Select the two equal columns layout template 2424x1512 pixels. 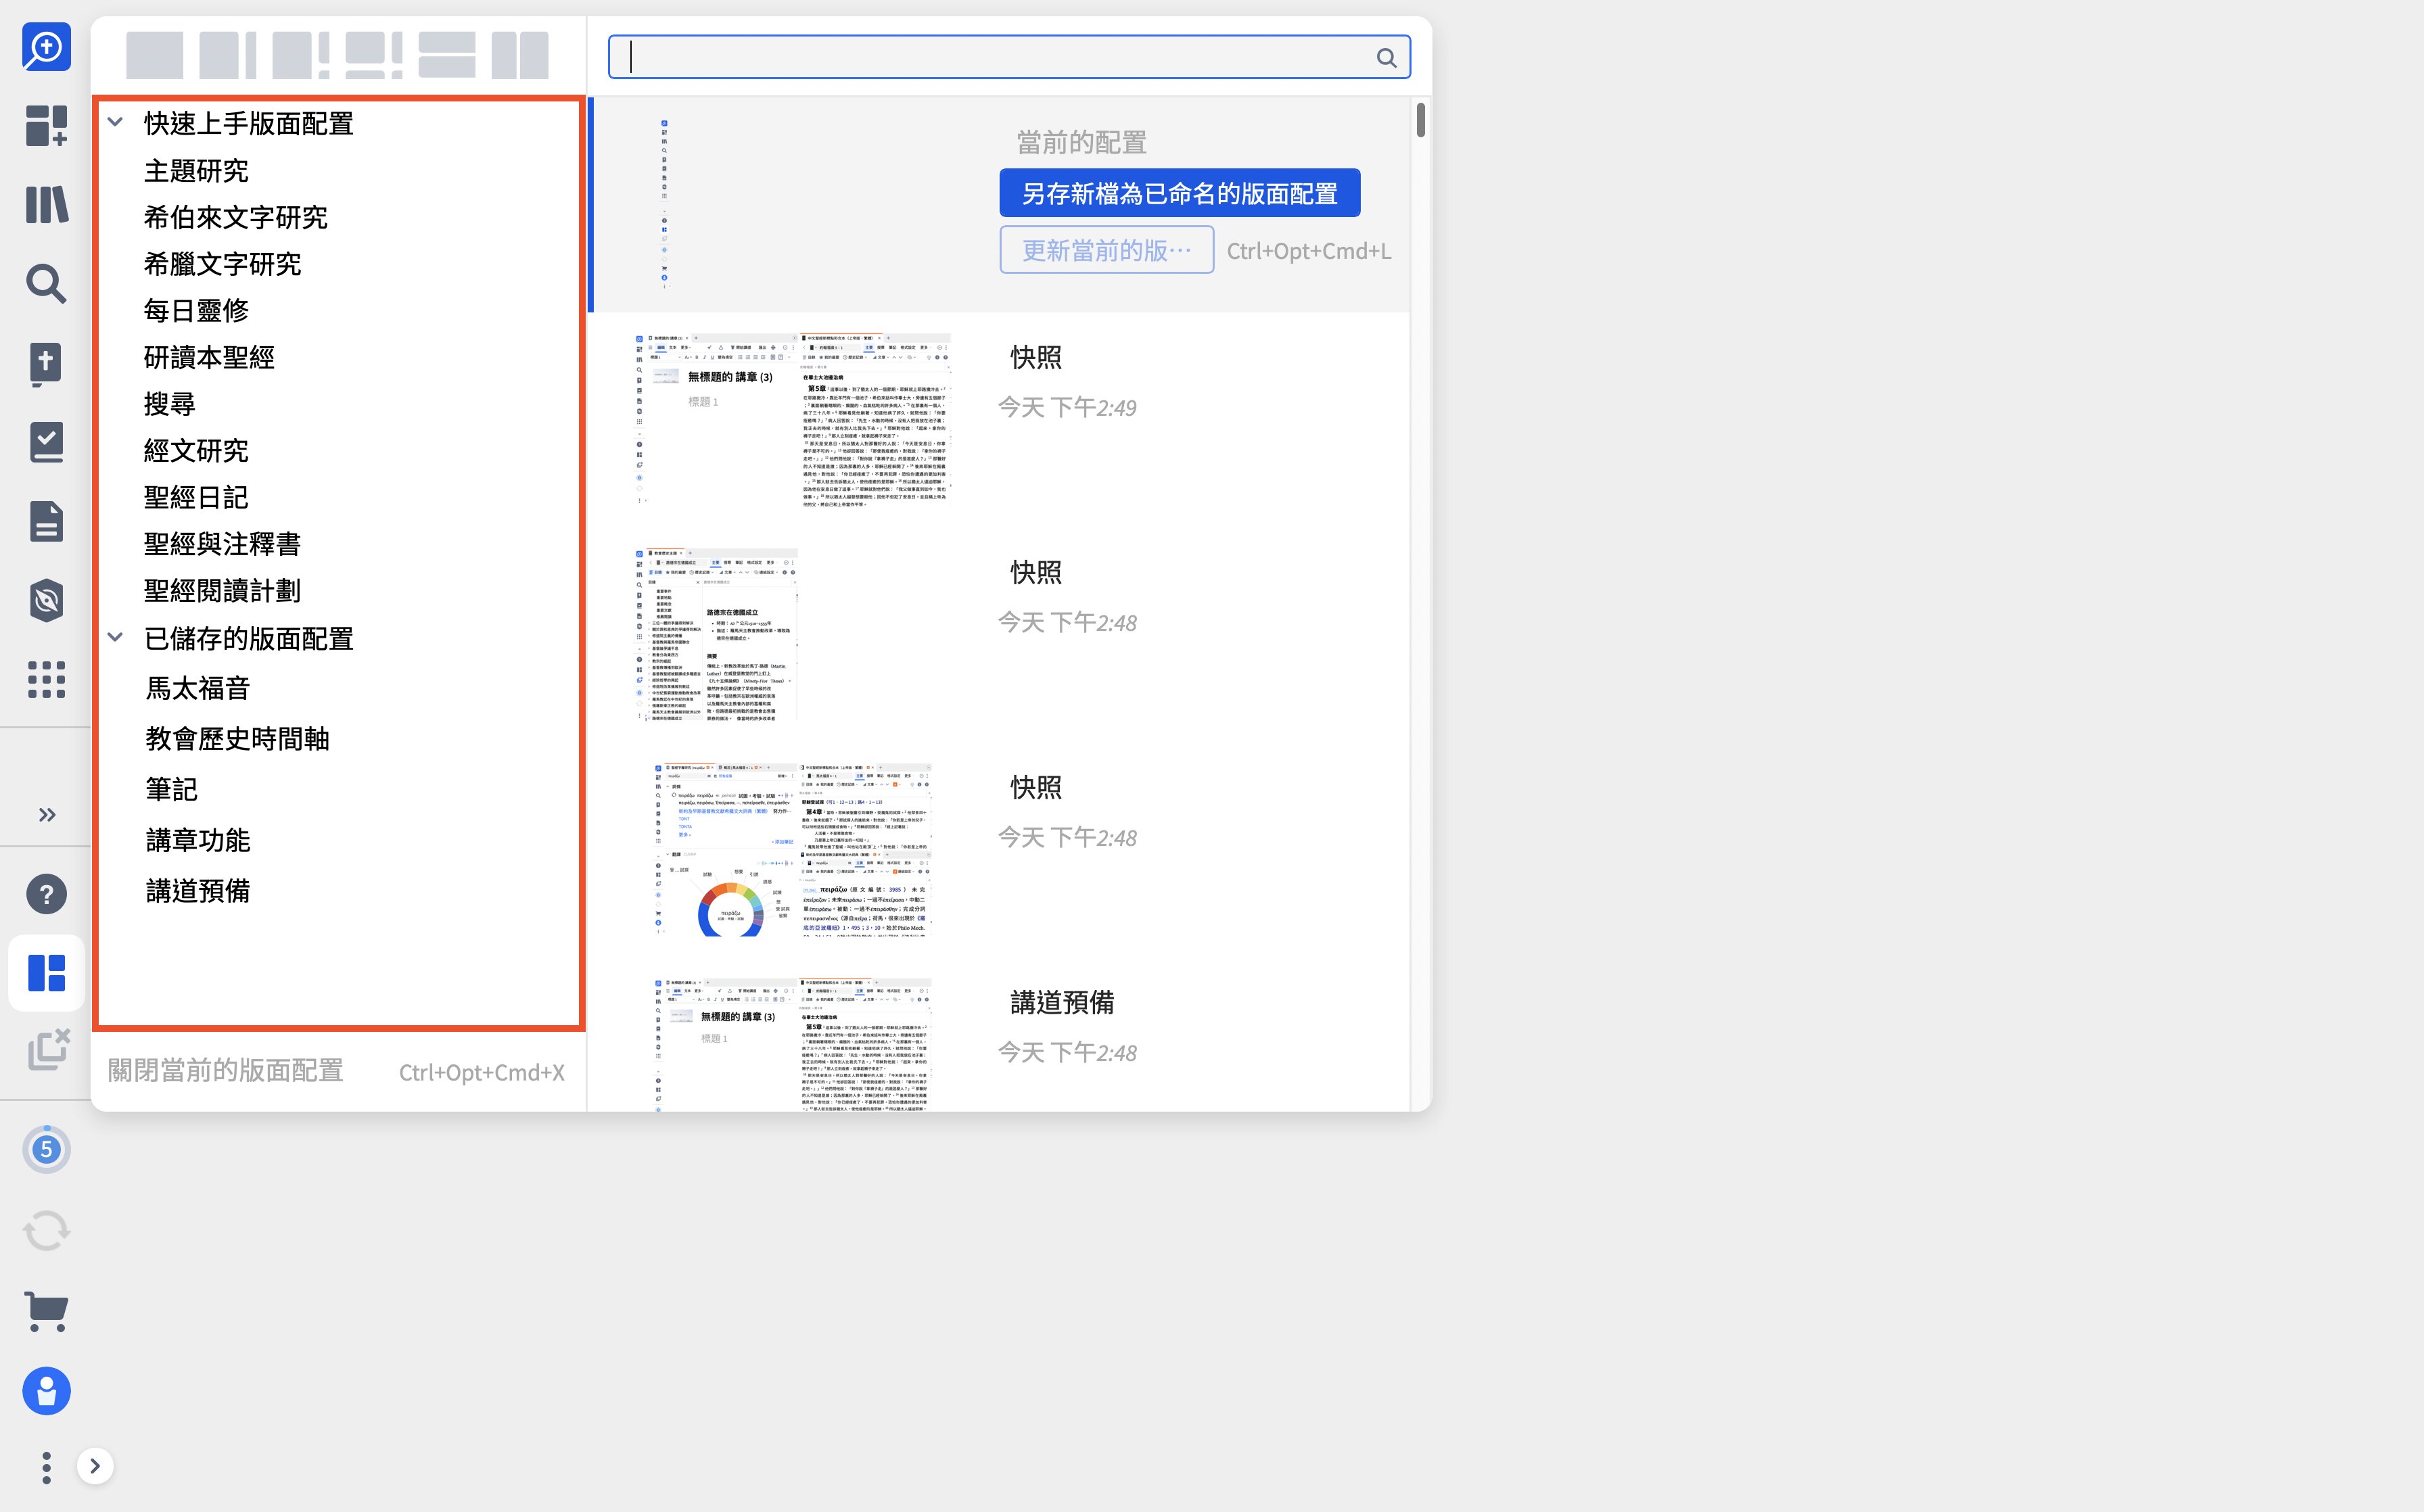[x=519, y=55]
